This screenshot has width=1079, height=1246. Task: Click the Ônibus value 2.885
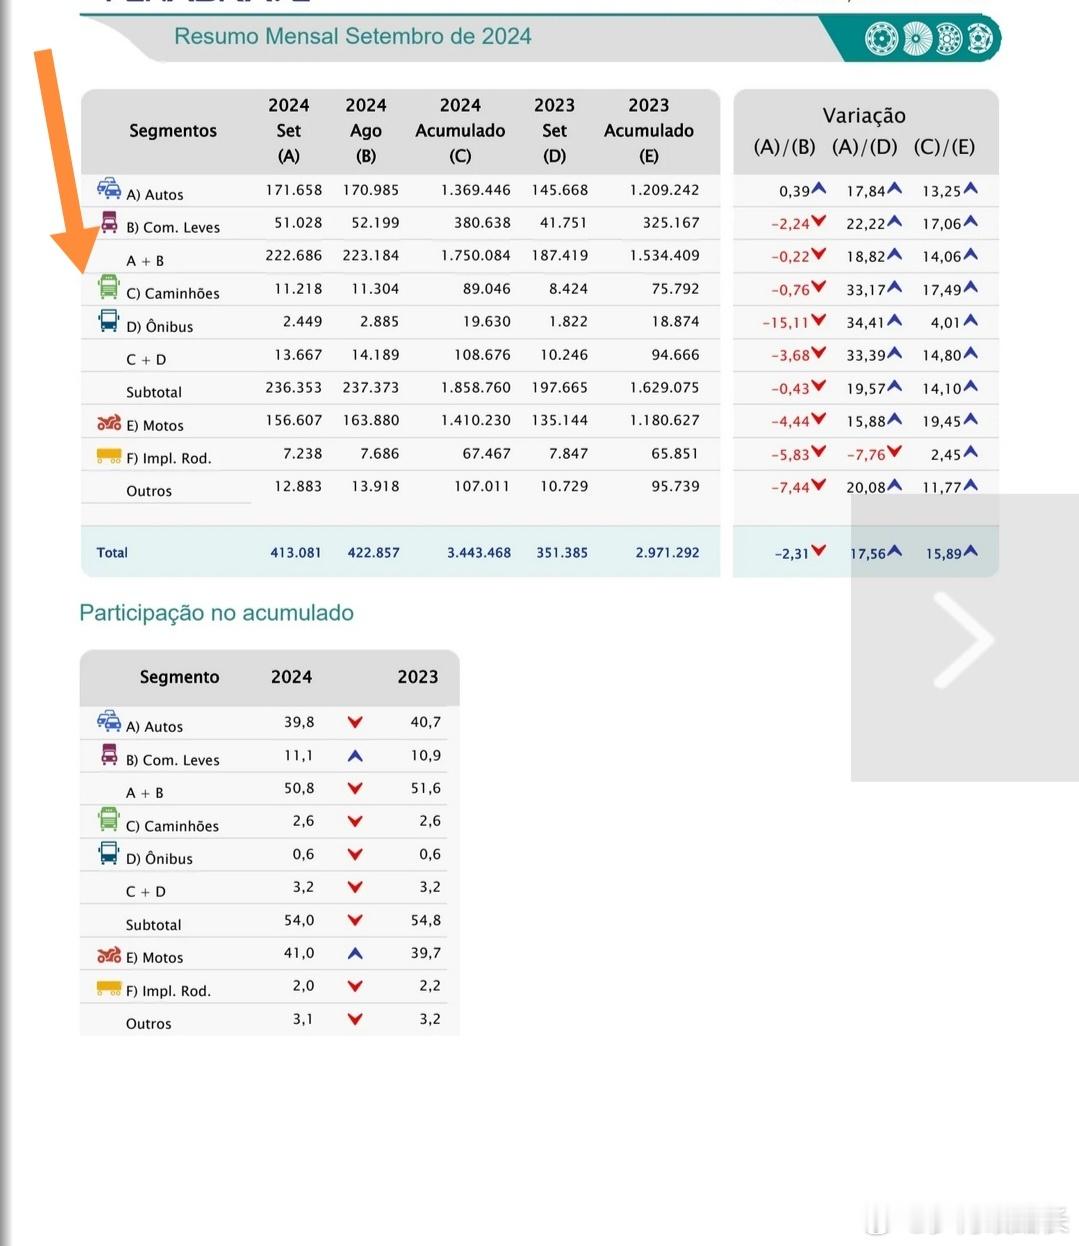(x=380, y=322)
